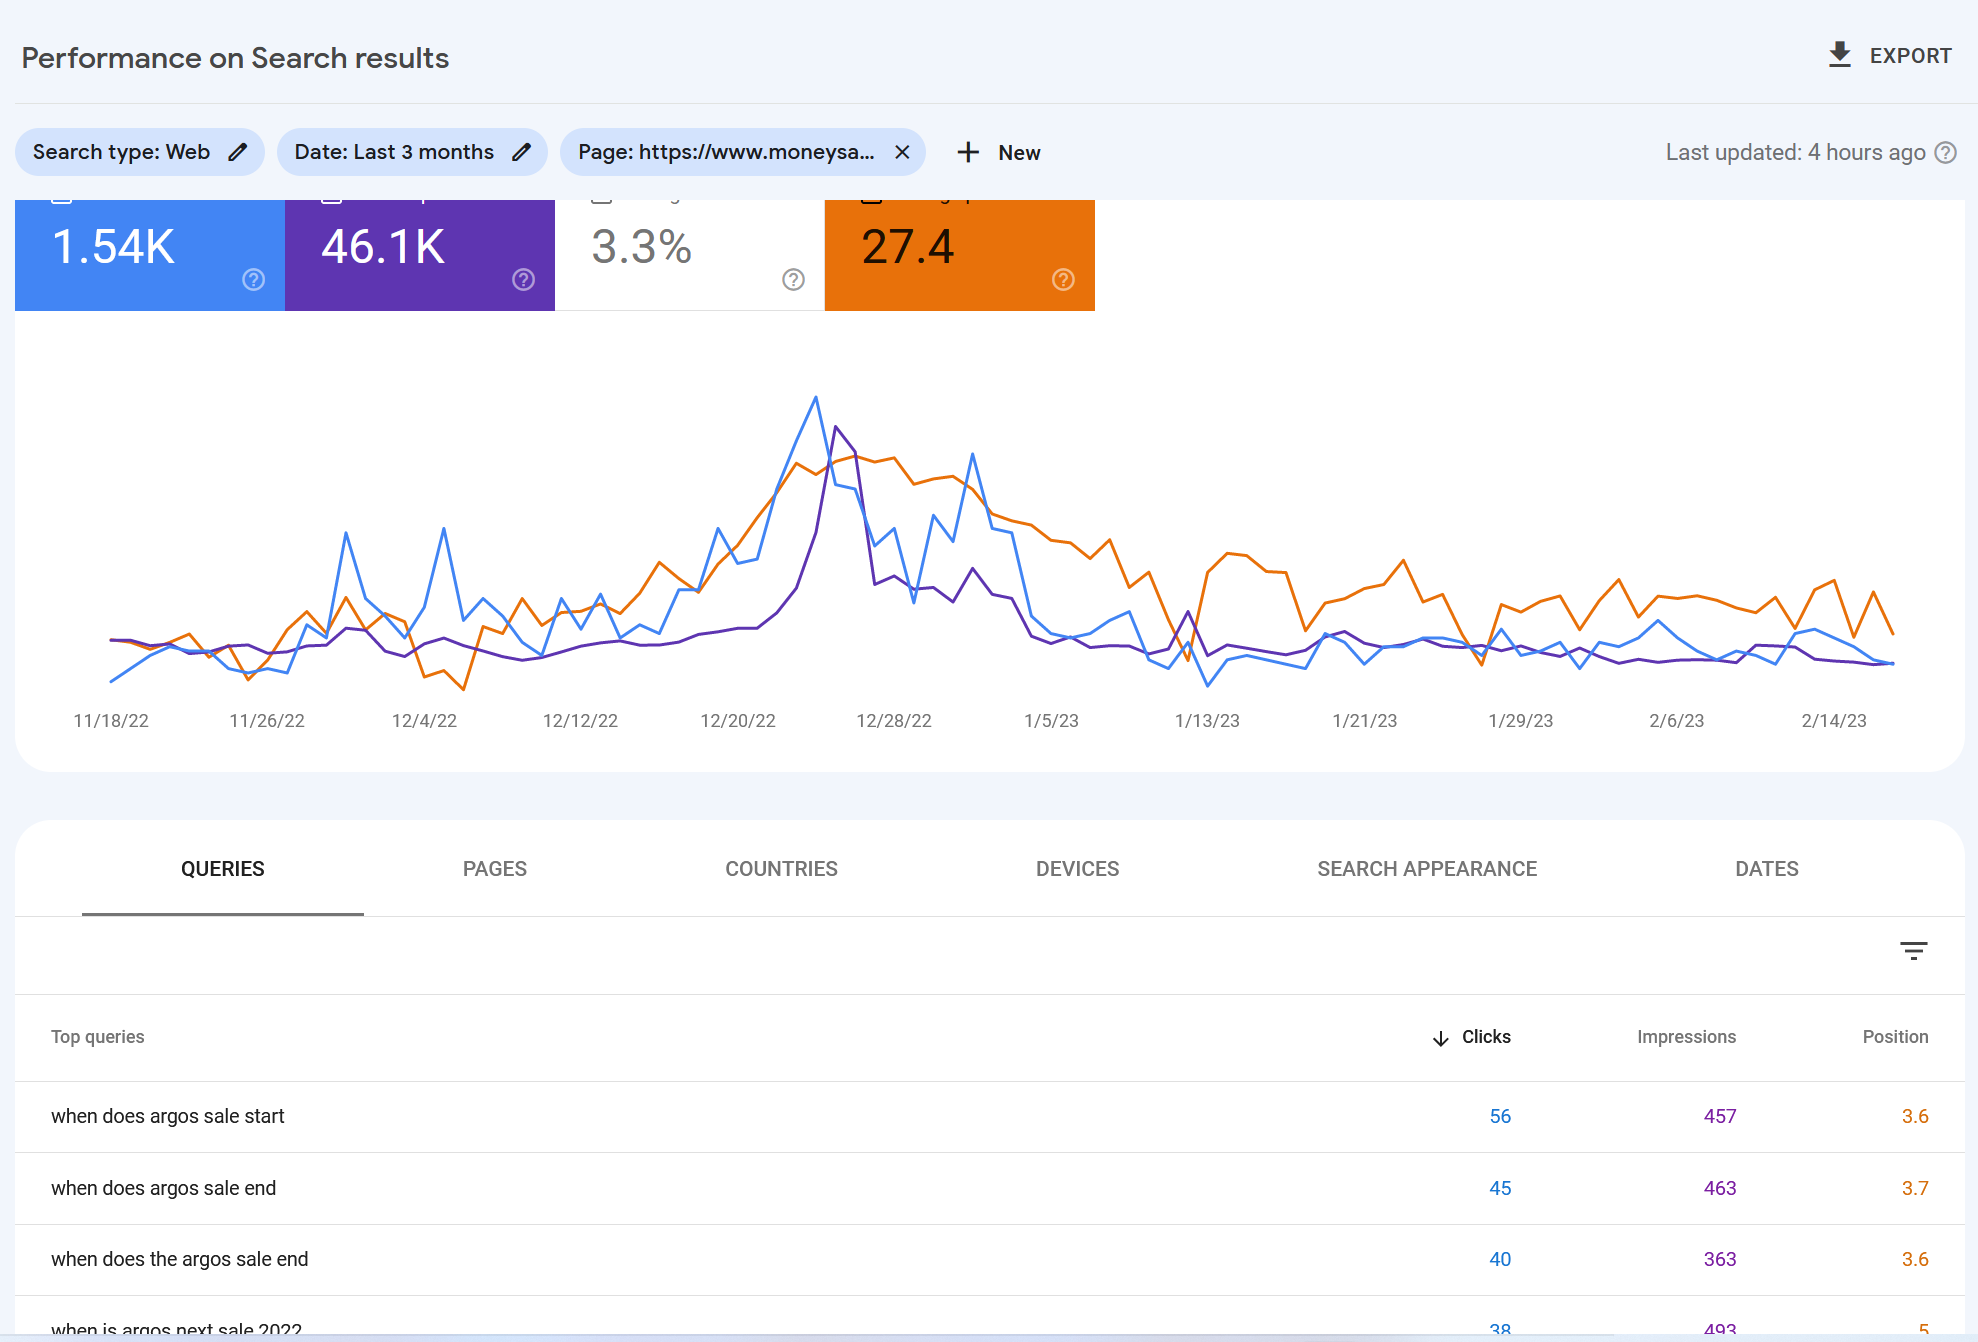Switch to the Countries tab
Screen dimensions: 1978x1342
(x=780, y=867)
